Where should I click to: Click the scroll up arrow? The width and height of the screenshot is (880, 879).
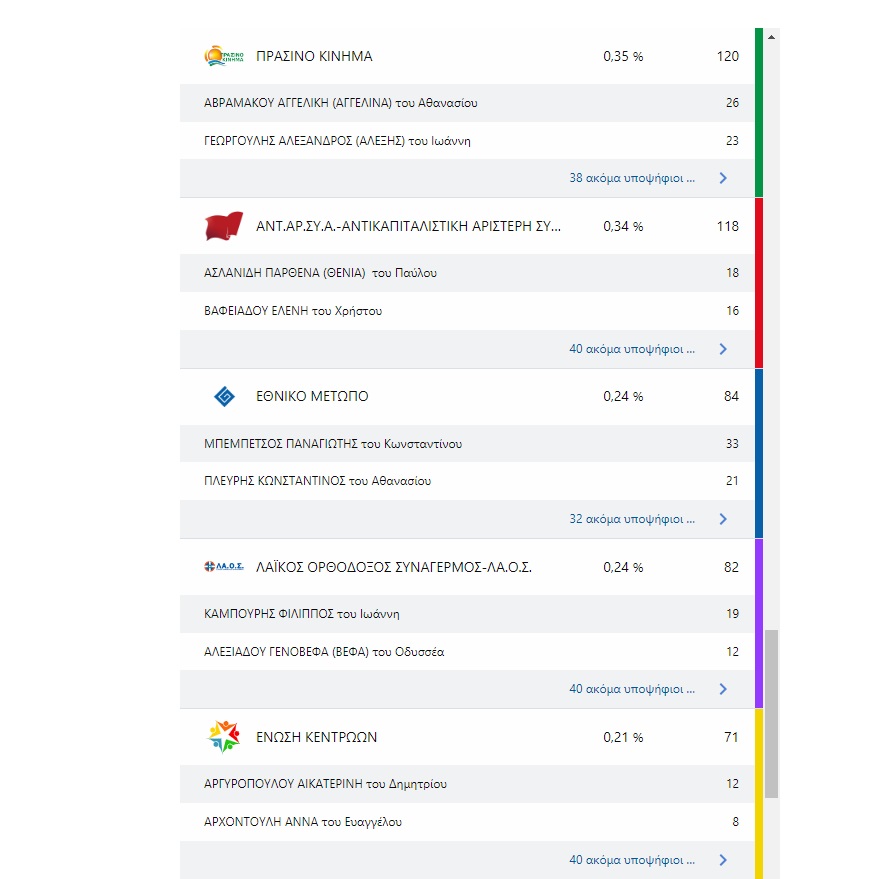pyautogui.click(x=771, y=36)
